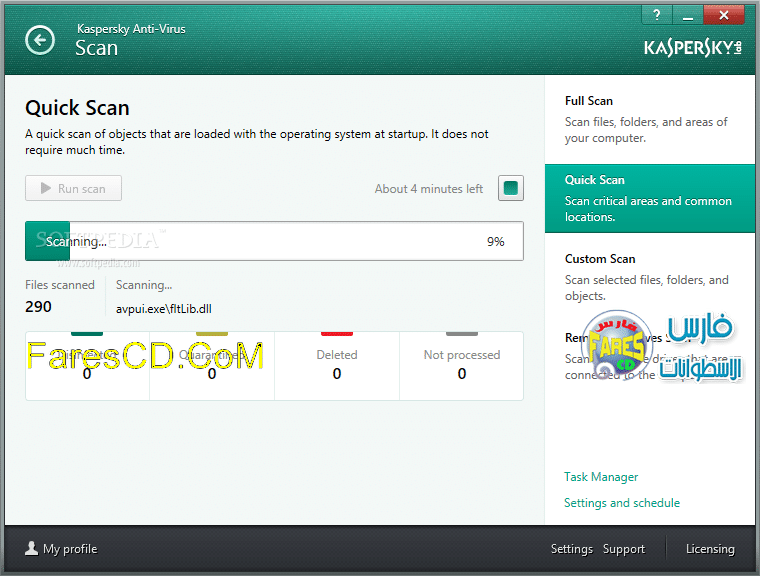Click the Scanning progress bar at 9%

[x=274, y=241]
